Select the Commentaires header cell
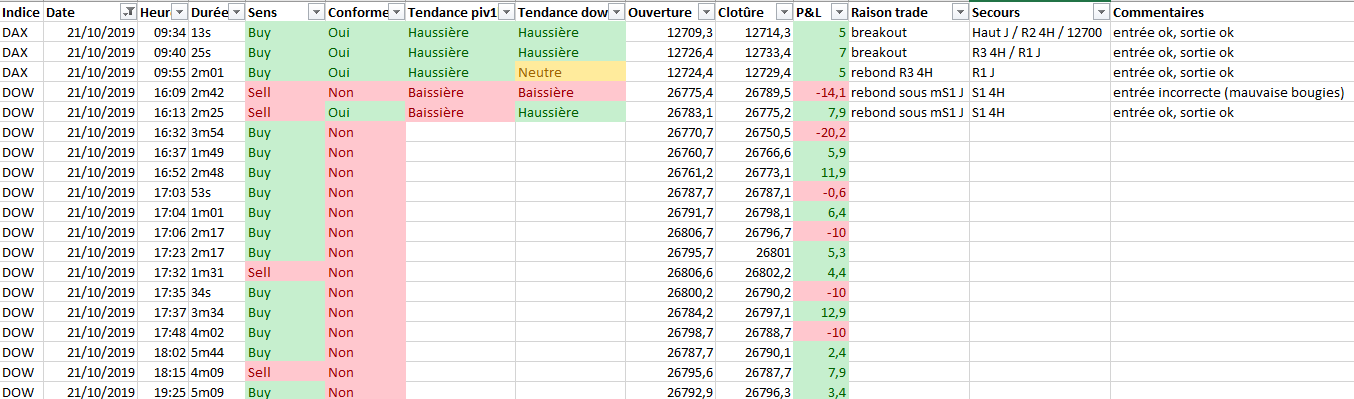The image size is (1354, 399). click(1232, 13)
